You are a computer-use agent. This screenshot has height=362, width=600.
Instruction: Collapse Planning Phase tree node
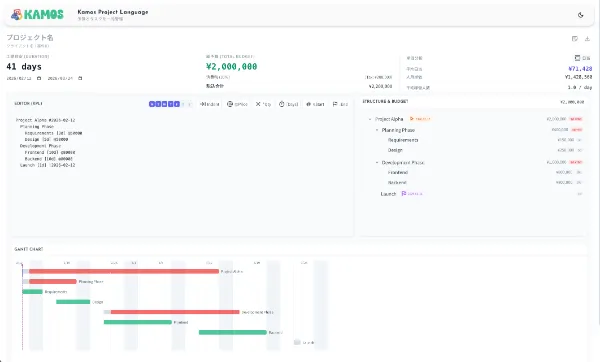pyautogui.click(x=377, y=130)
